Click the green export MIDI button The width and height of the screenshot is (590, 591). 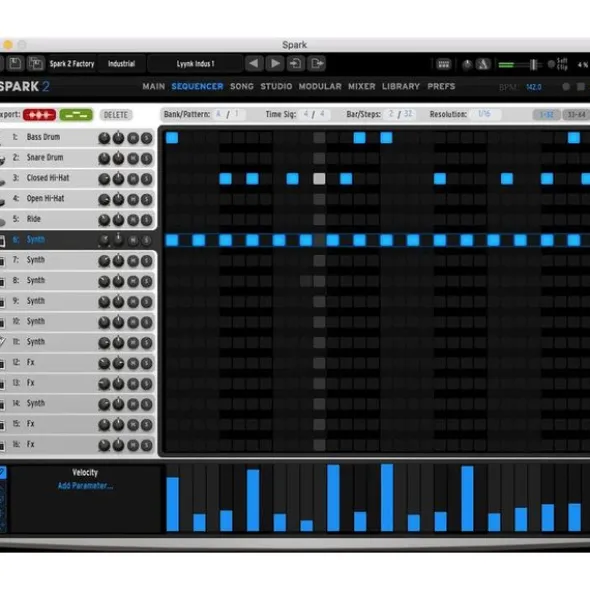point(76,115)
